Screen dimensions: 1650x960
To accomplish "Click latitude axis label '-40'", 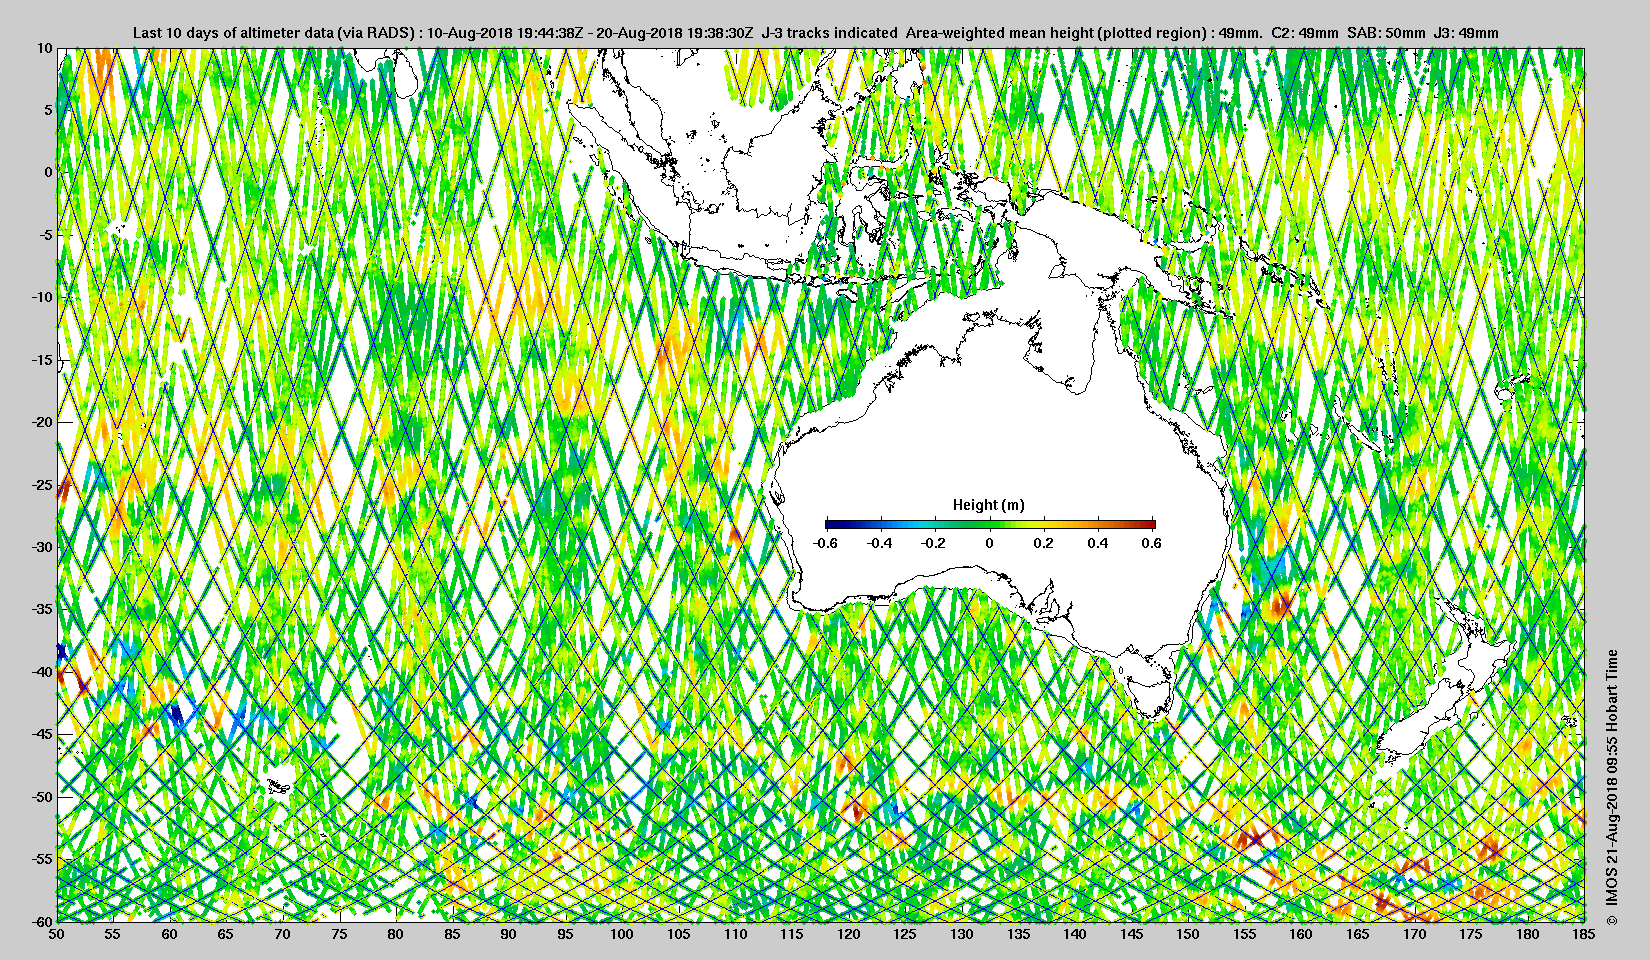I will (42, 672).
